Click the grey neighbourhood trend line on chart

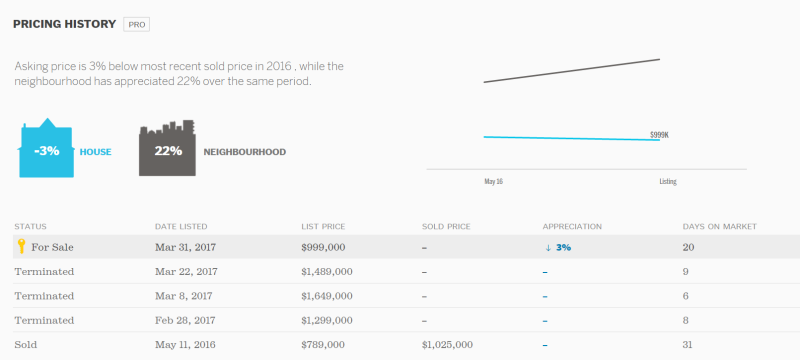571,71
